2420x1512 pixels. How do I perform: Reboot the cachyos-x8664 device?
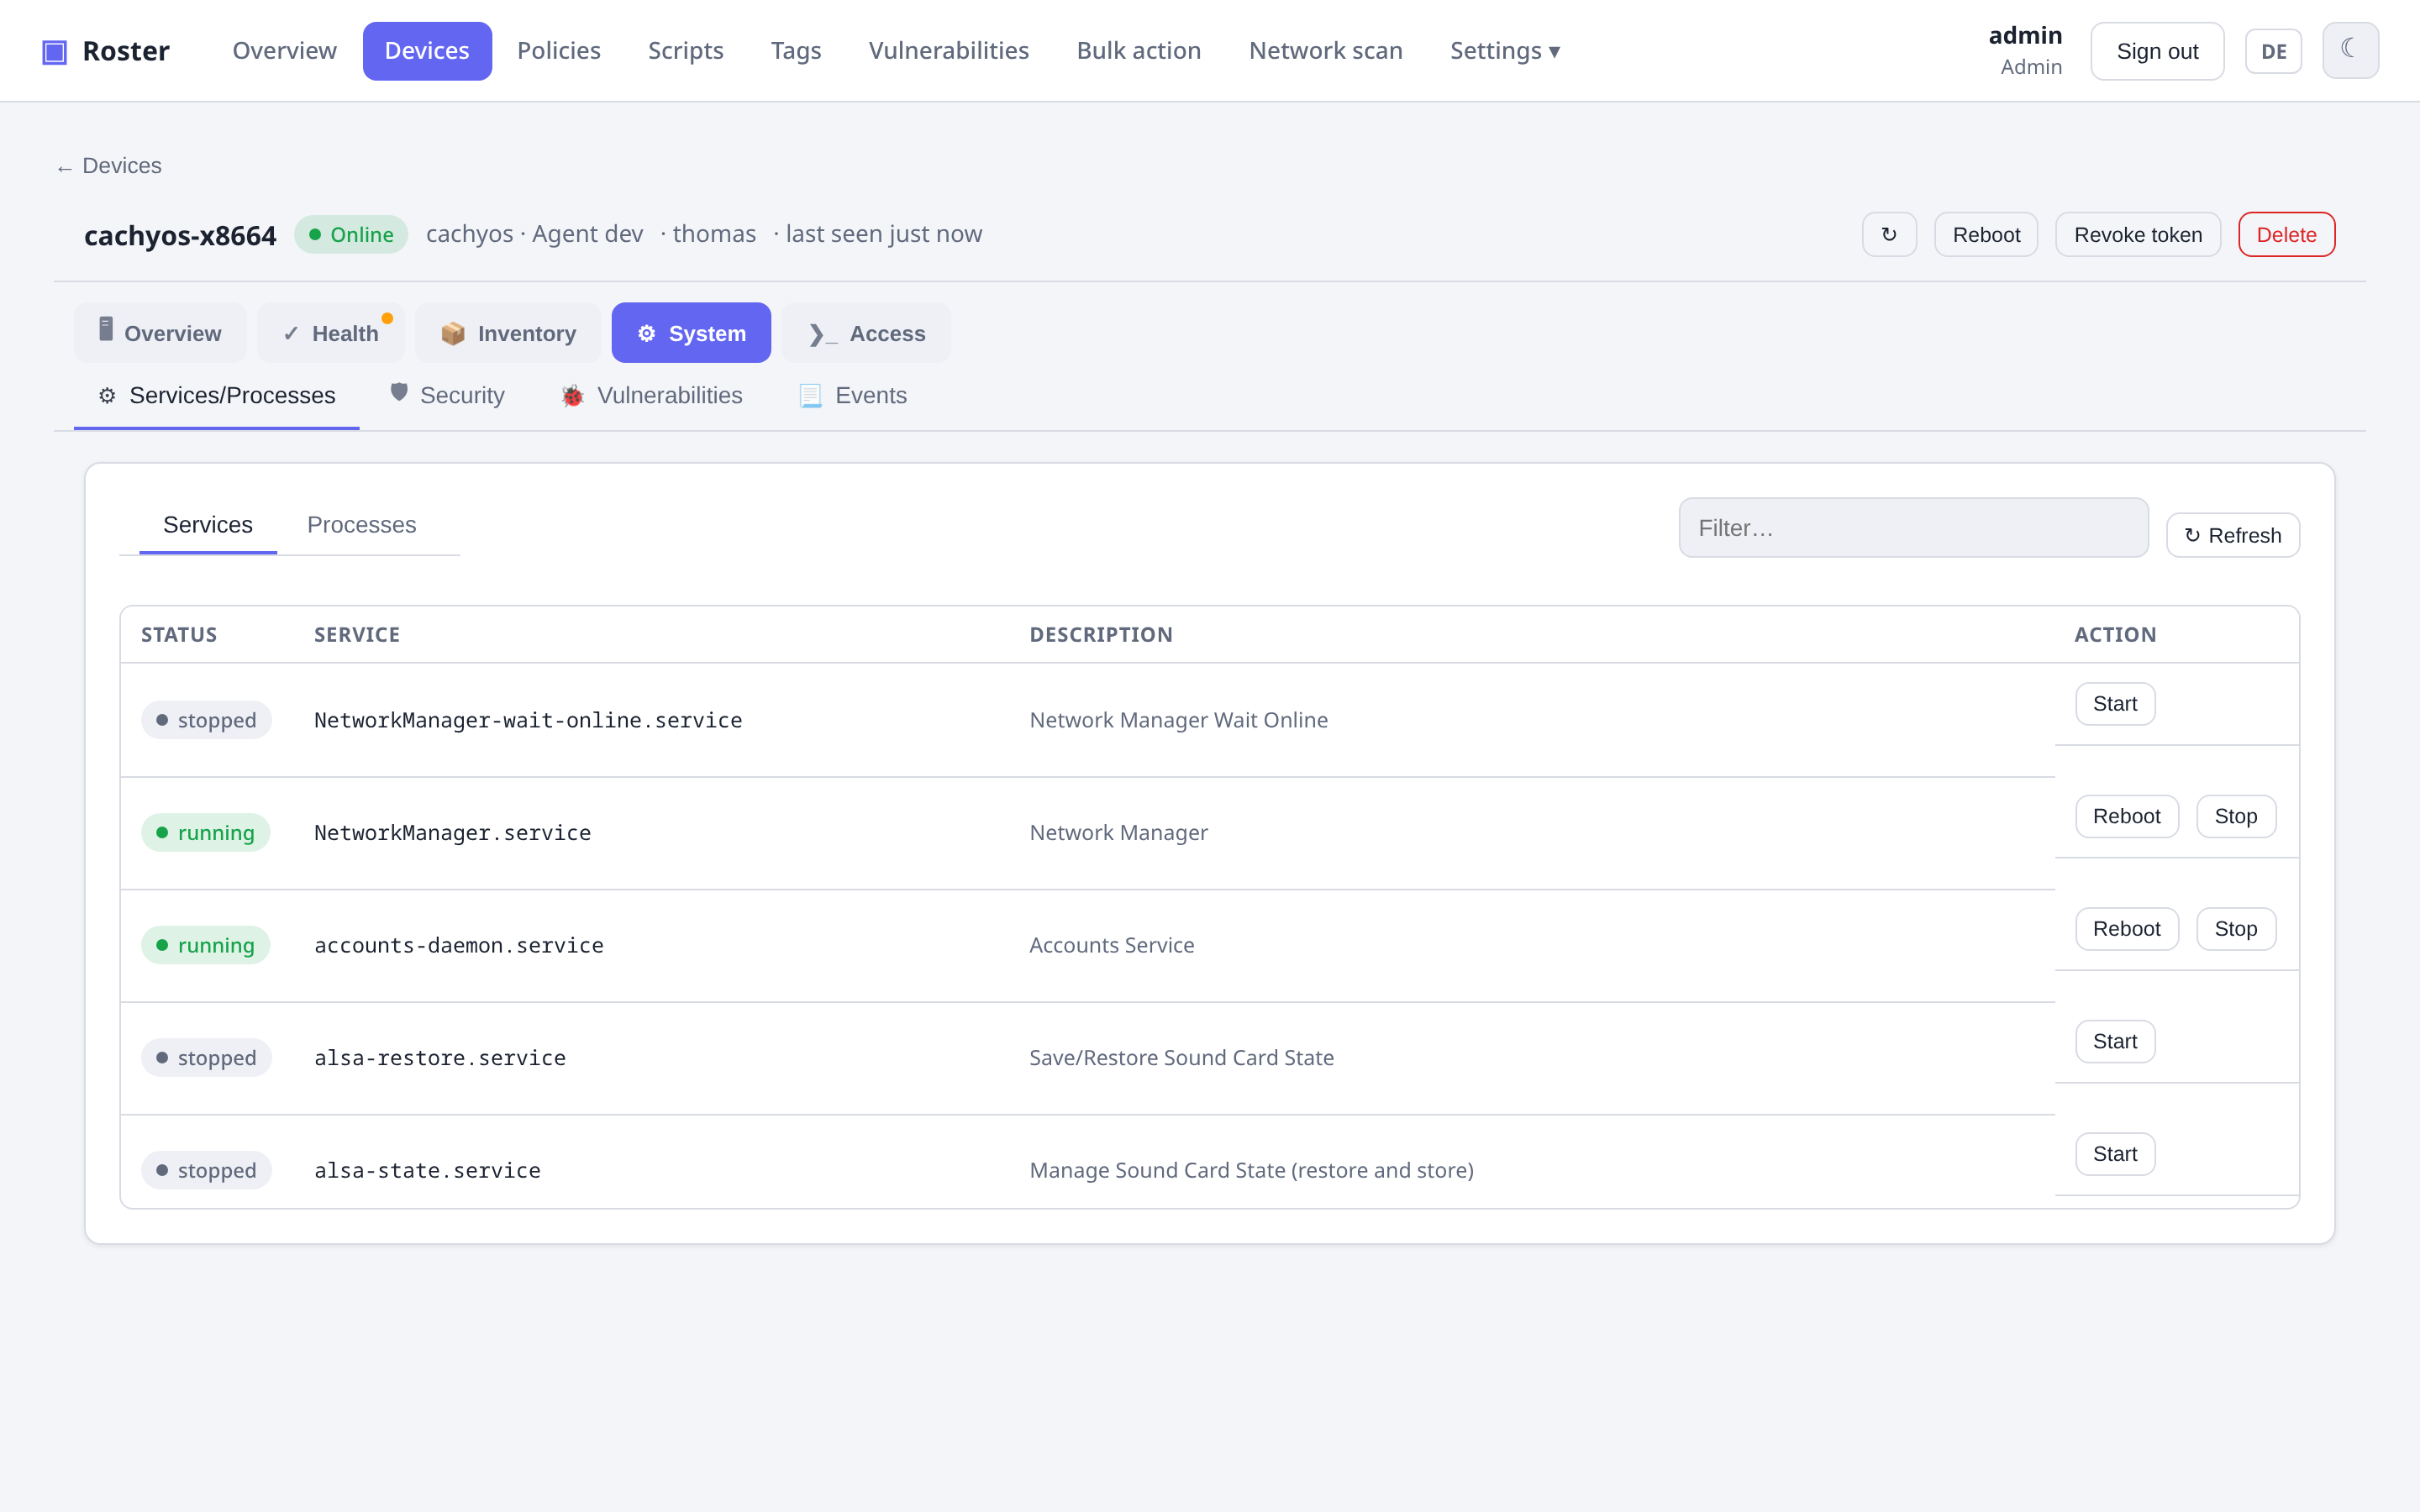(x=1986, y=234)
